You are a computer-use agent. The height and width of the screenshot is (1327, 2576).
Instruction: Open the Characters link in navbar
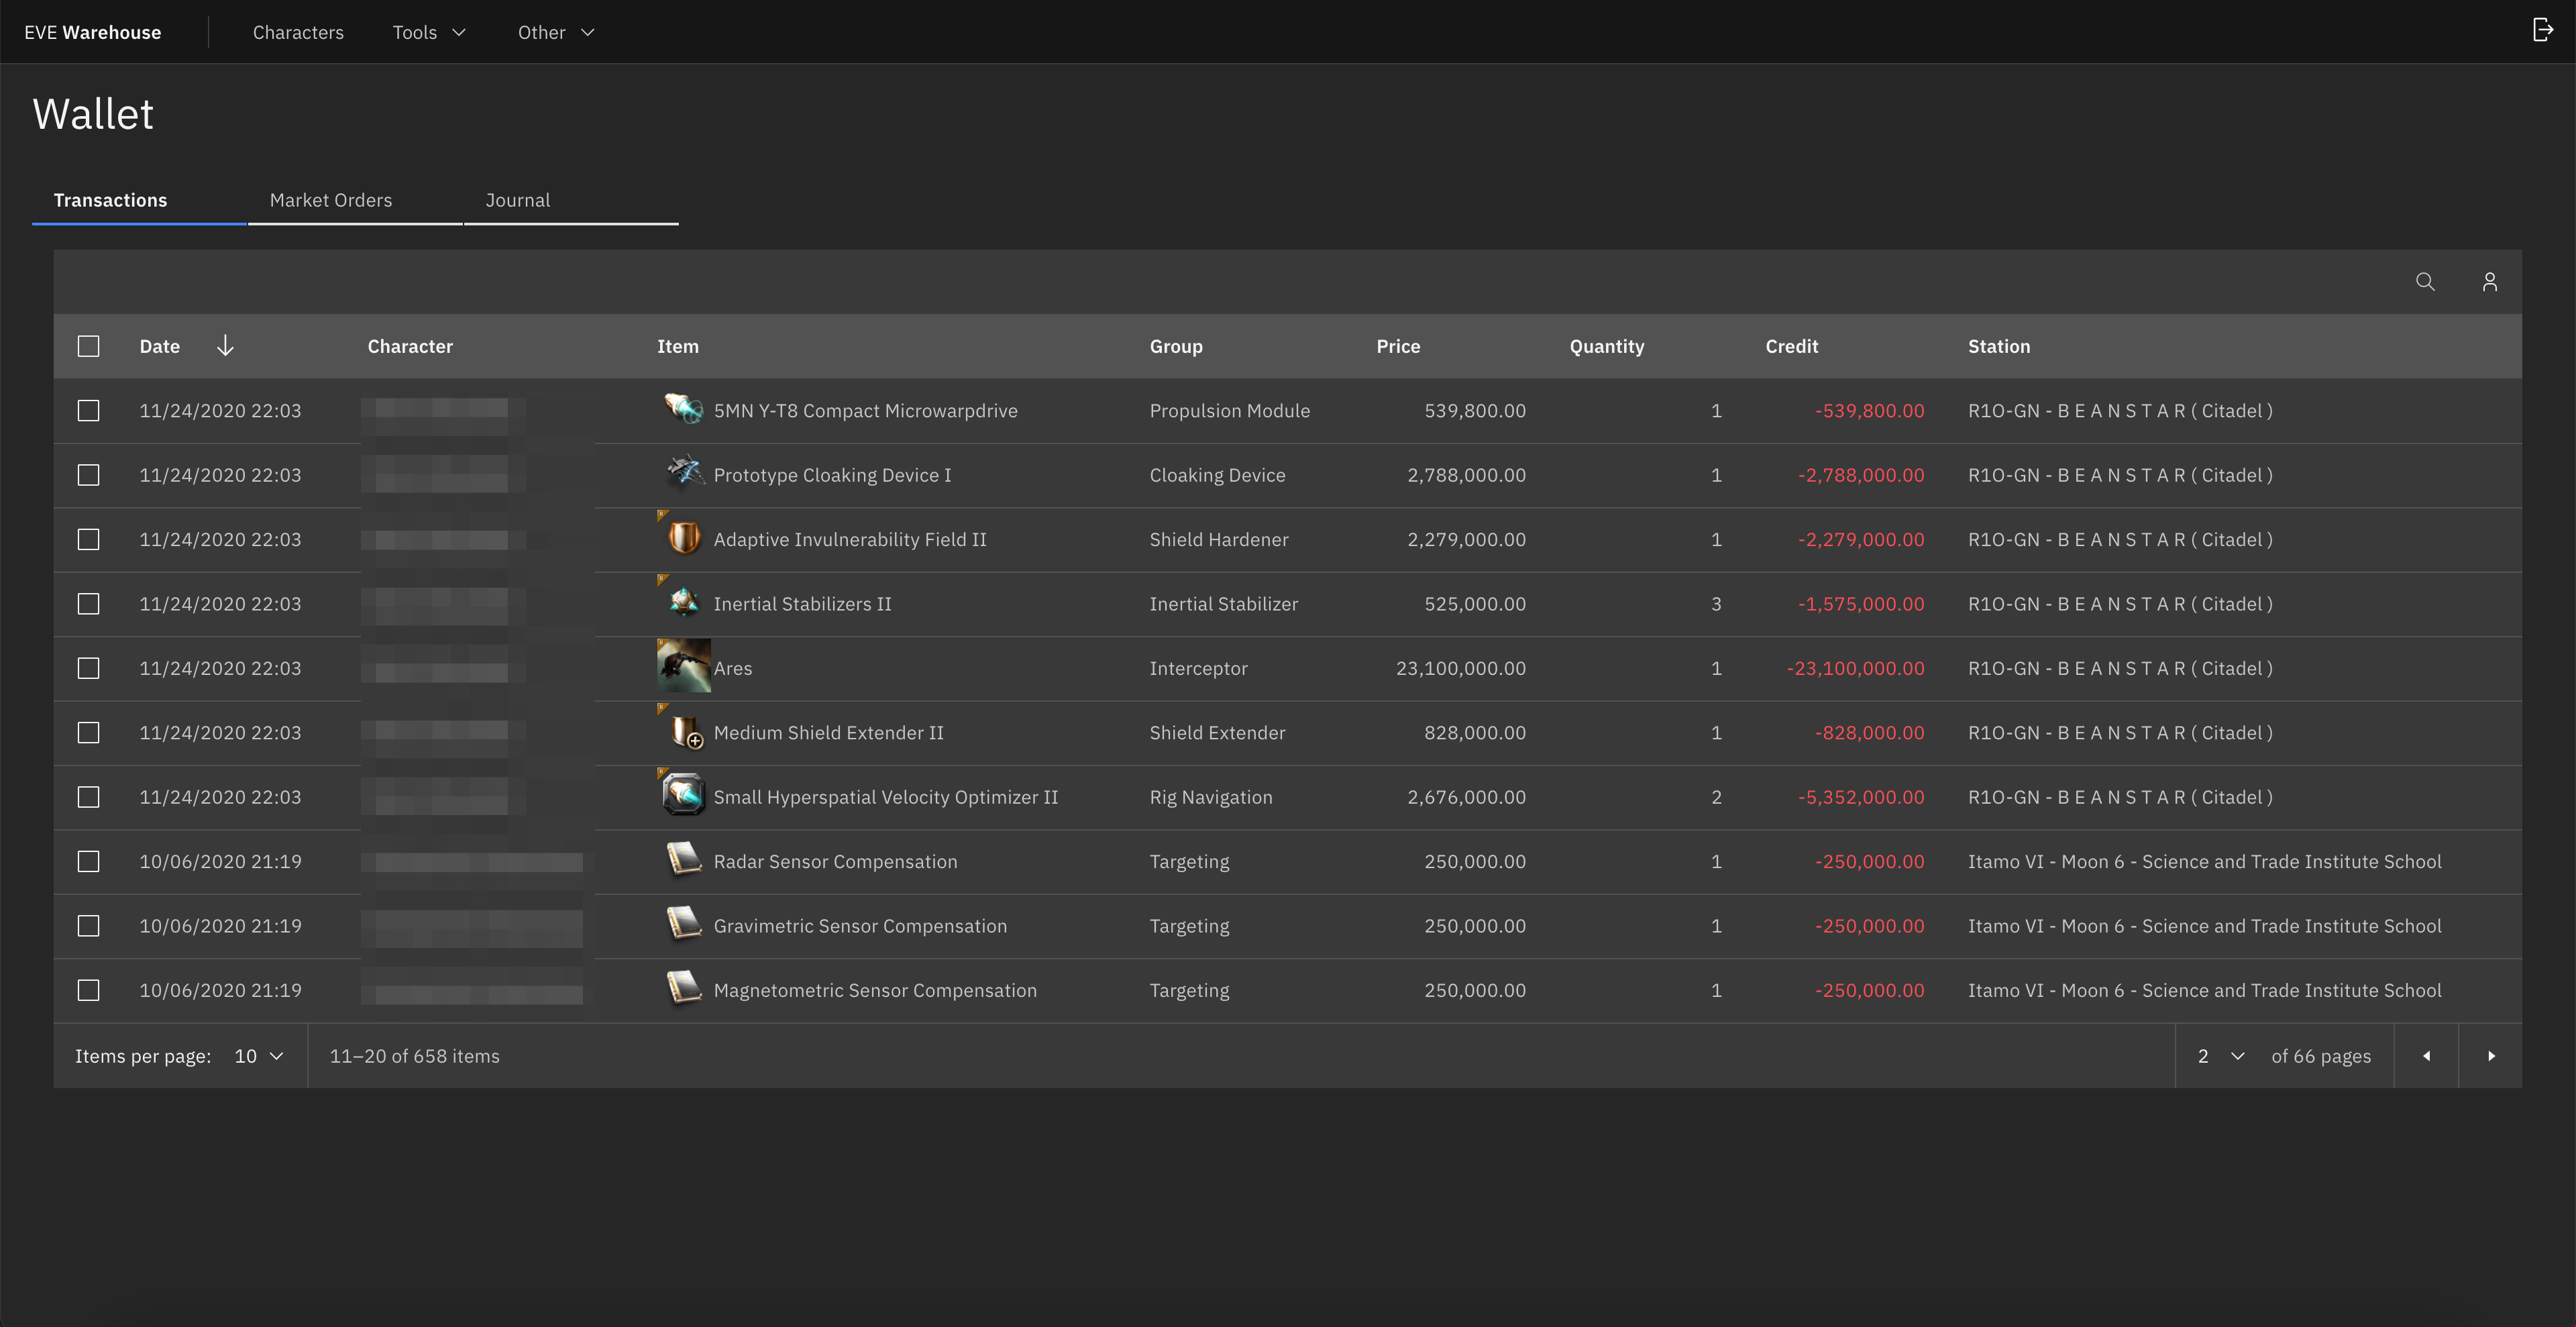click(x=298, y=32)
